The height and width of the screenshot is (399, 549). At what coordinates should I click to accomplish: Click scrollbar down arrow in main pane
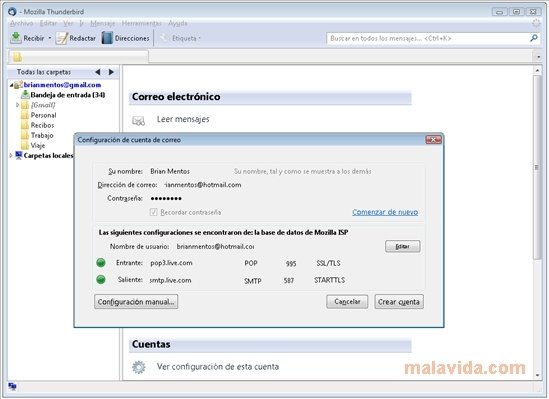[x=537, y=375]
